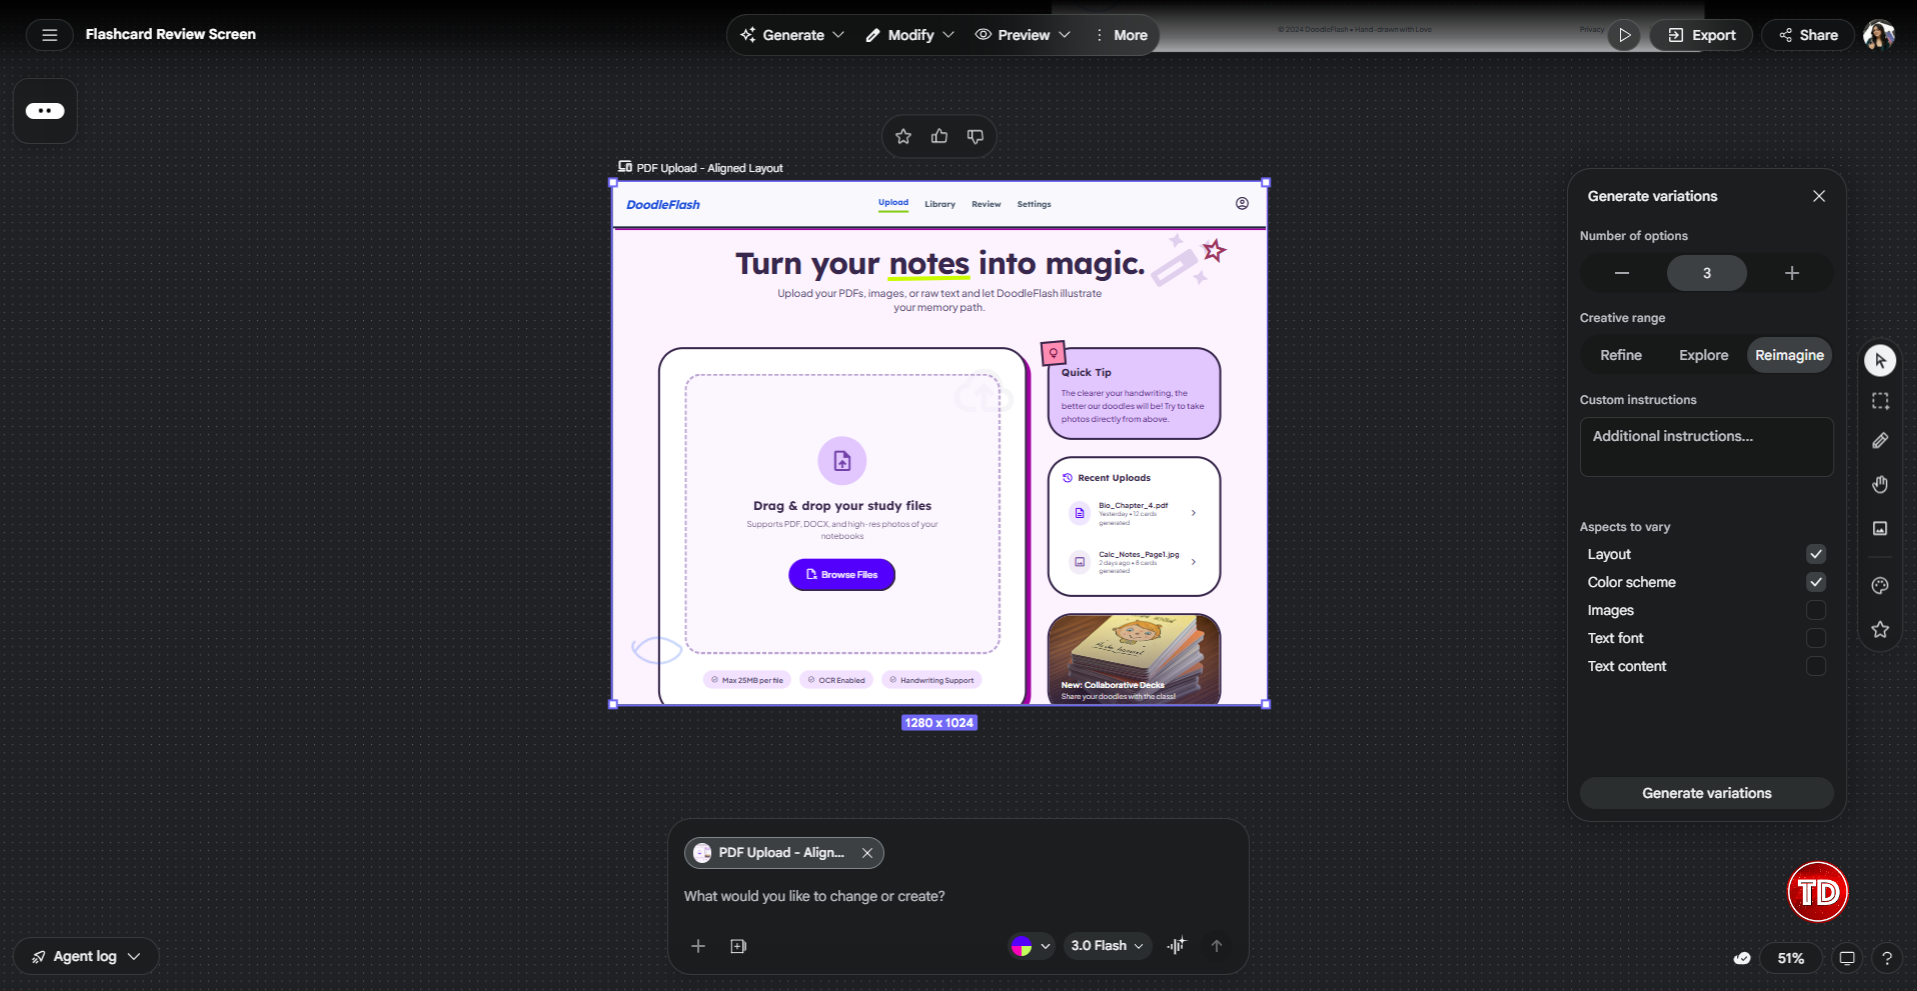
Task: Click the sparkle tuning icon near the model selector
Action: pyautogui.click(x=1176, y=945)
